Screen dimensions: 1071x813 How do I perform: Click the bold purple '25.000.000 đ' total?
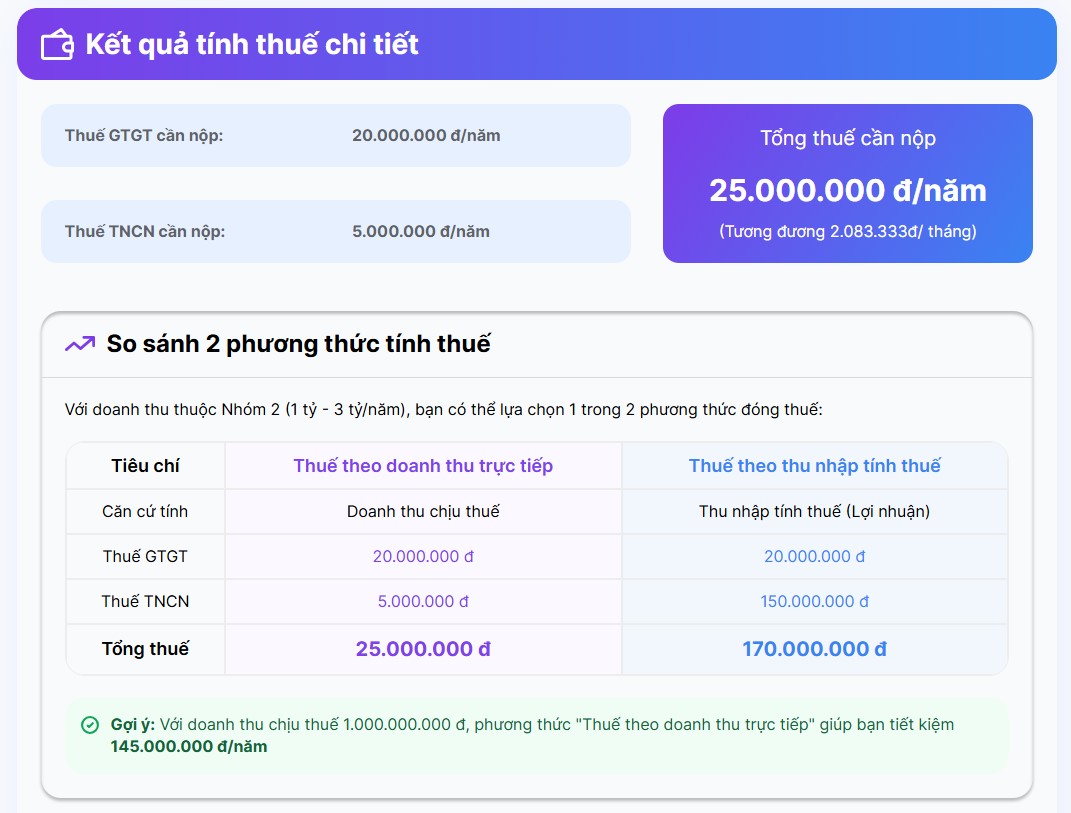423,649
